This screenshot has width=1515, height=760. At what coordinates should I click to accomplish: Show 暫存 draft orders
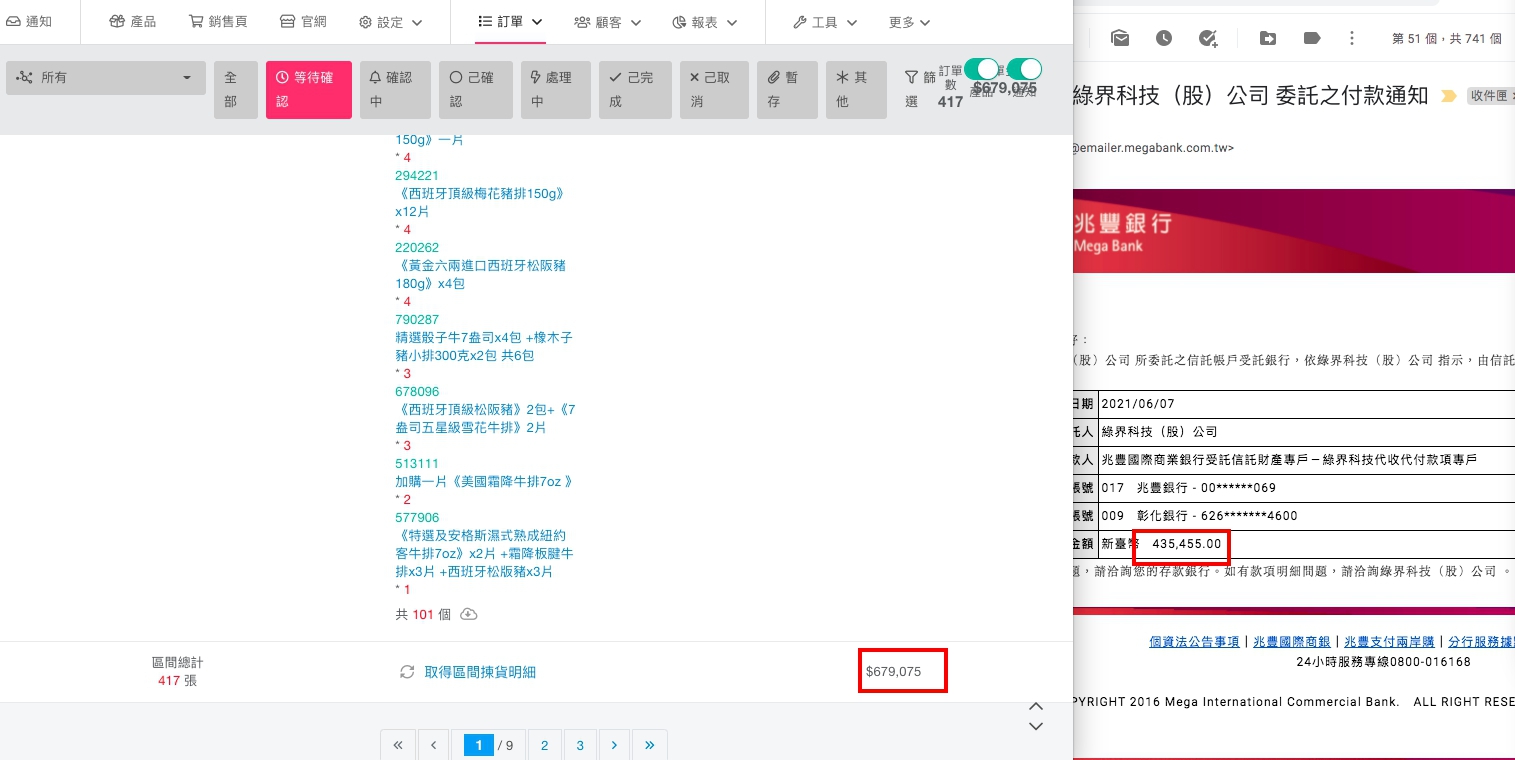click(787, 90)
